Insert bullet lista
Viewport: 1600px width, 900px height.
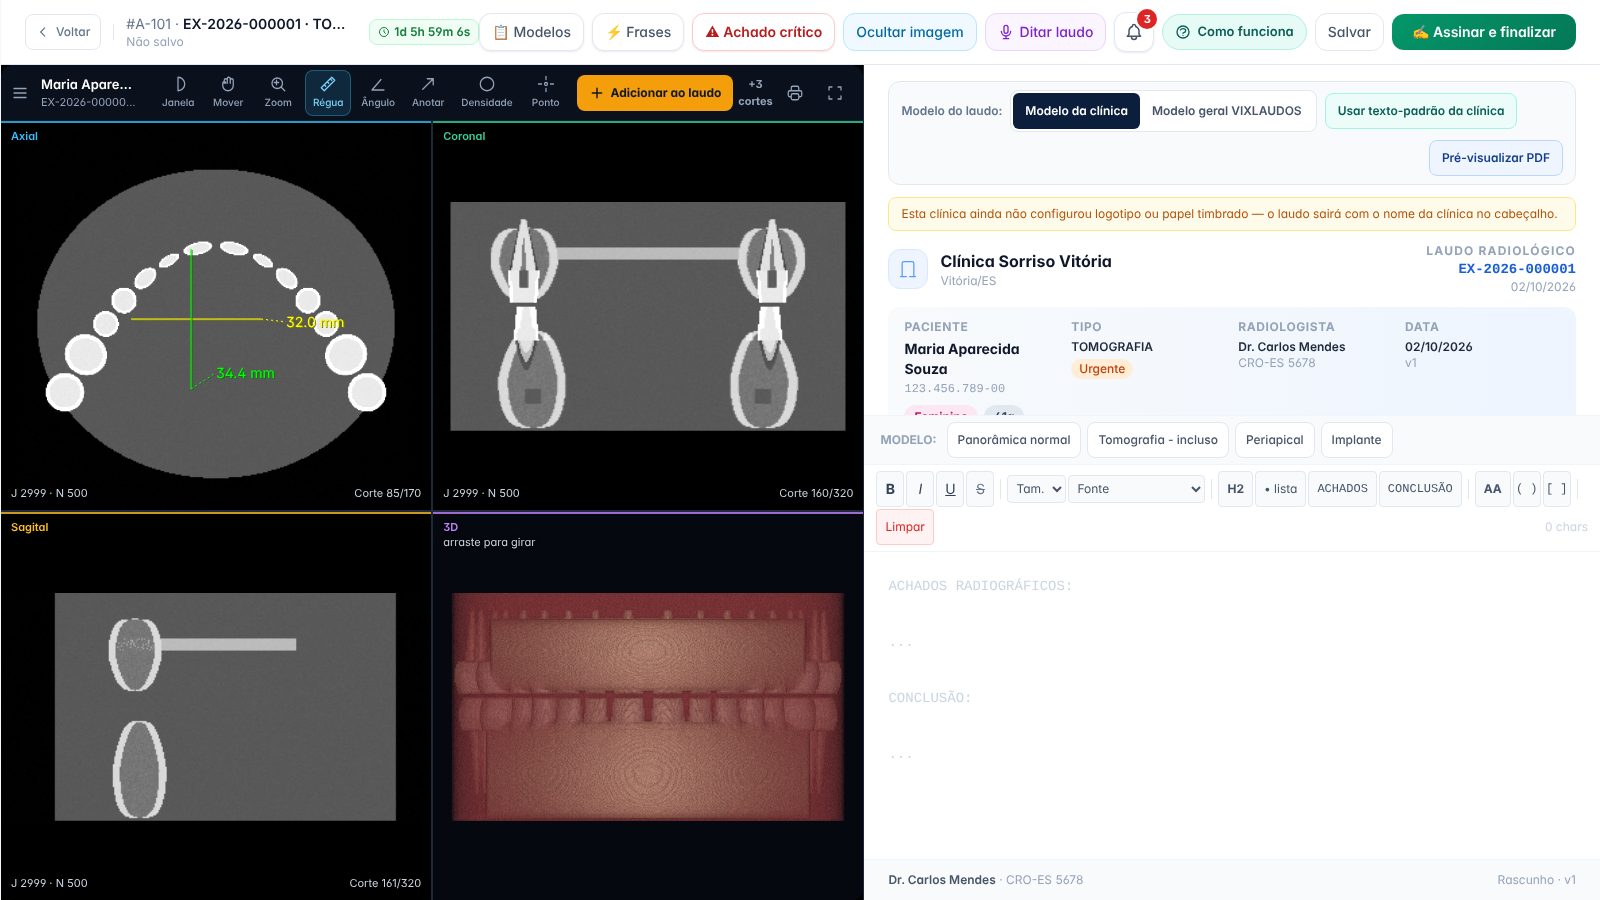1280,489
